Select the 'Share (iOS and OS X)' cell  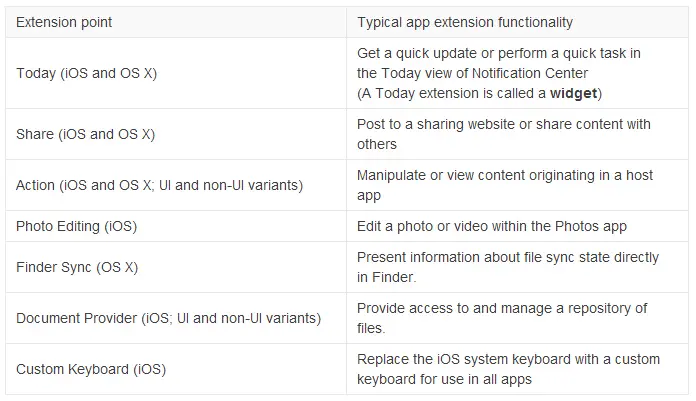[x=85, y=134]
